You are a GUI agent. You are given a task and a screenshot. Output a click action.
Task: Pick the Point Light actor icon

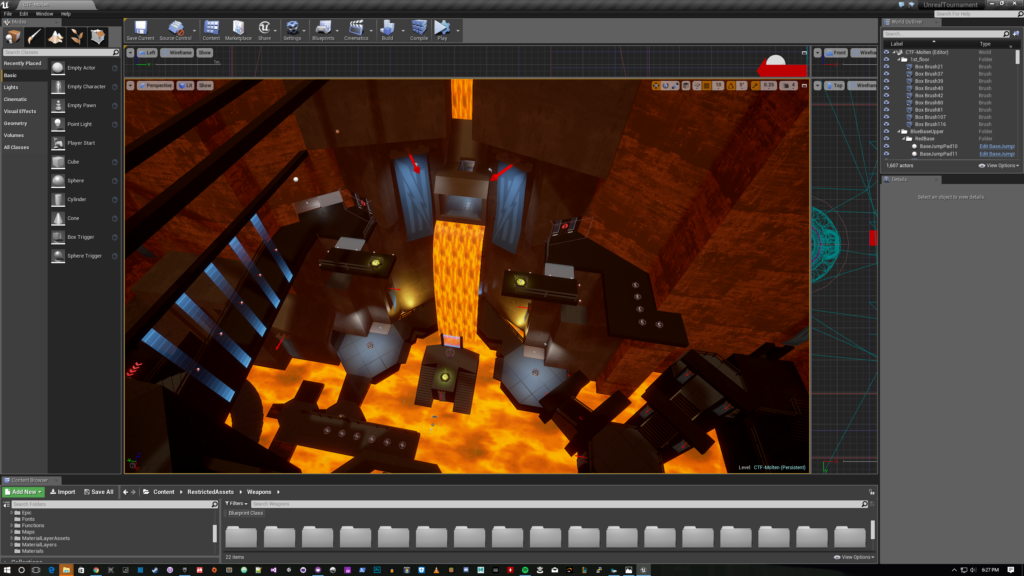click(58, 124)
